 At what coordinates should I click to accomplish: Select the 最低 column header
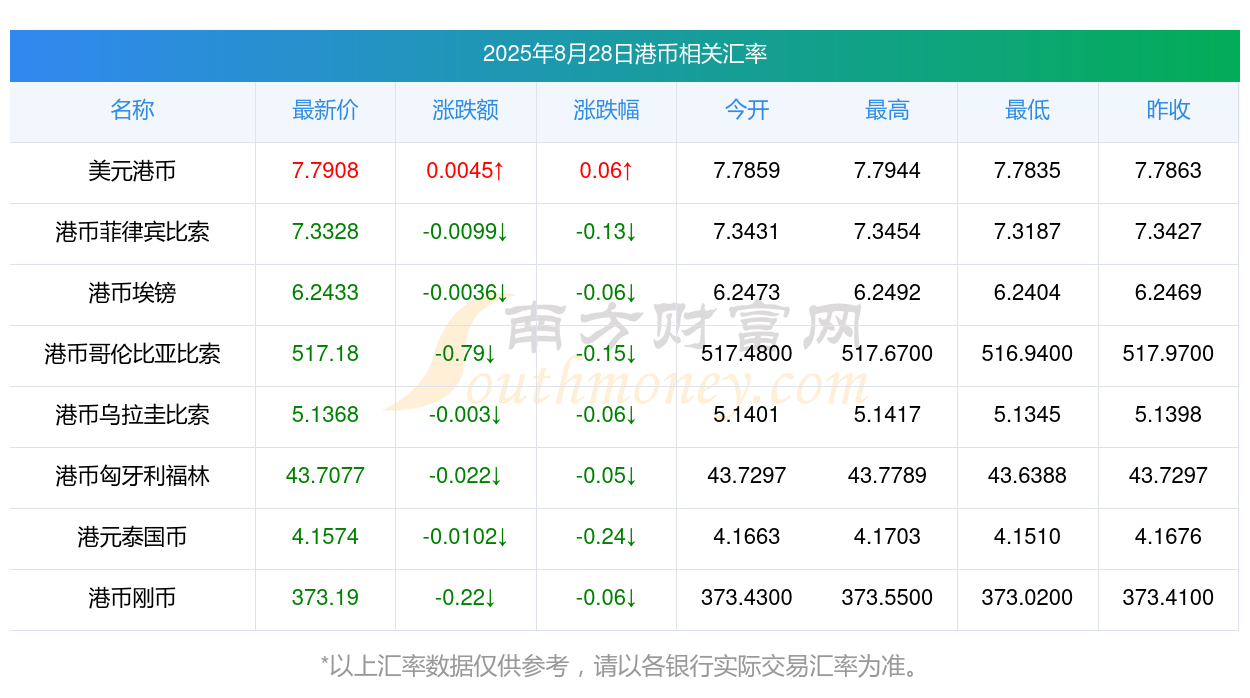(1028, 110)
